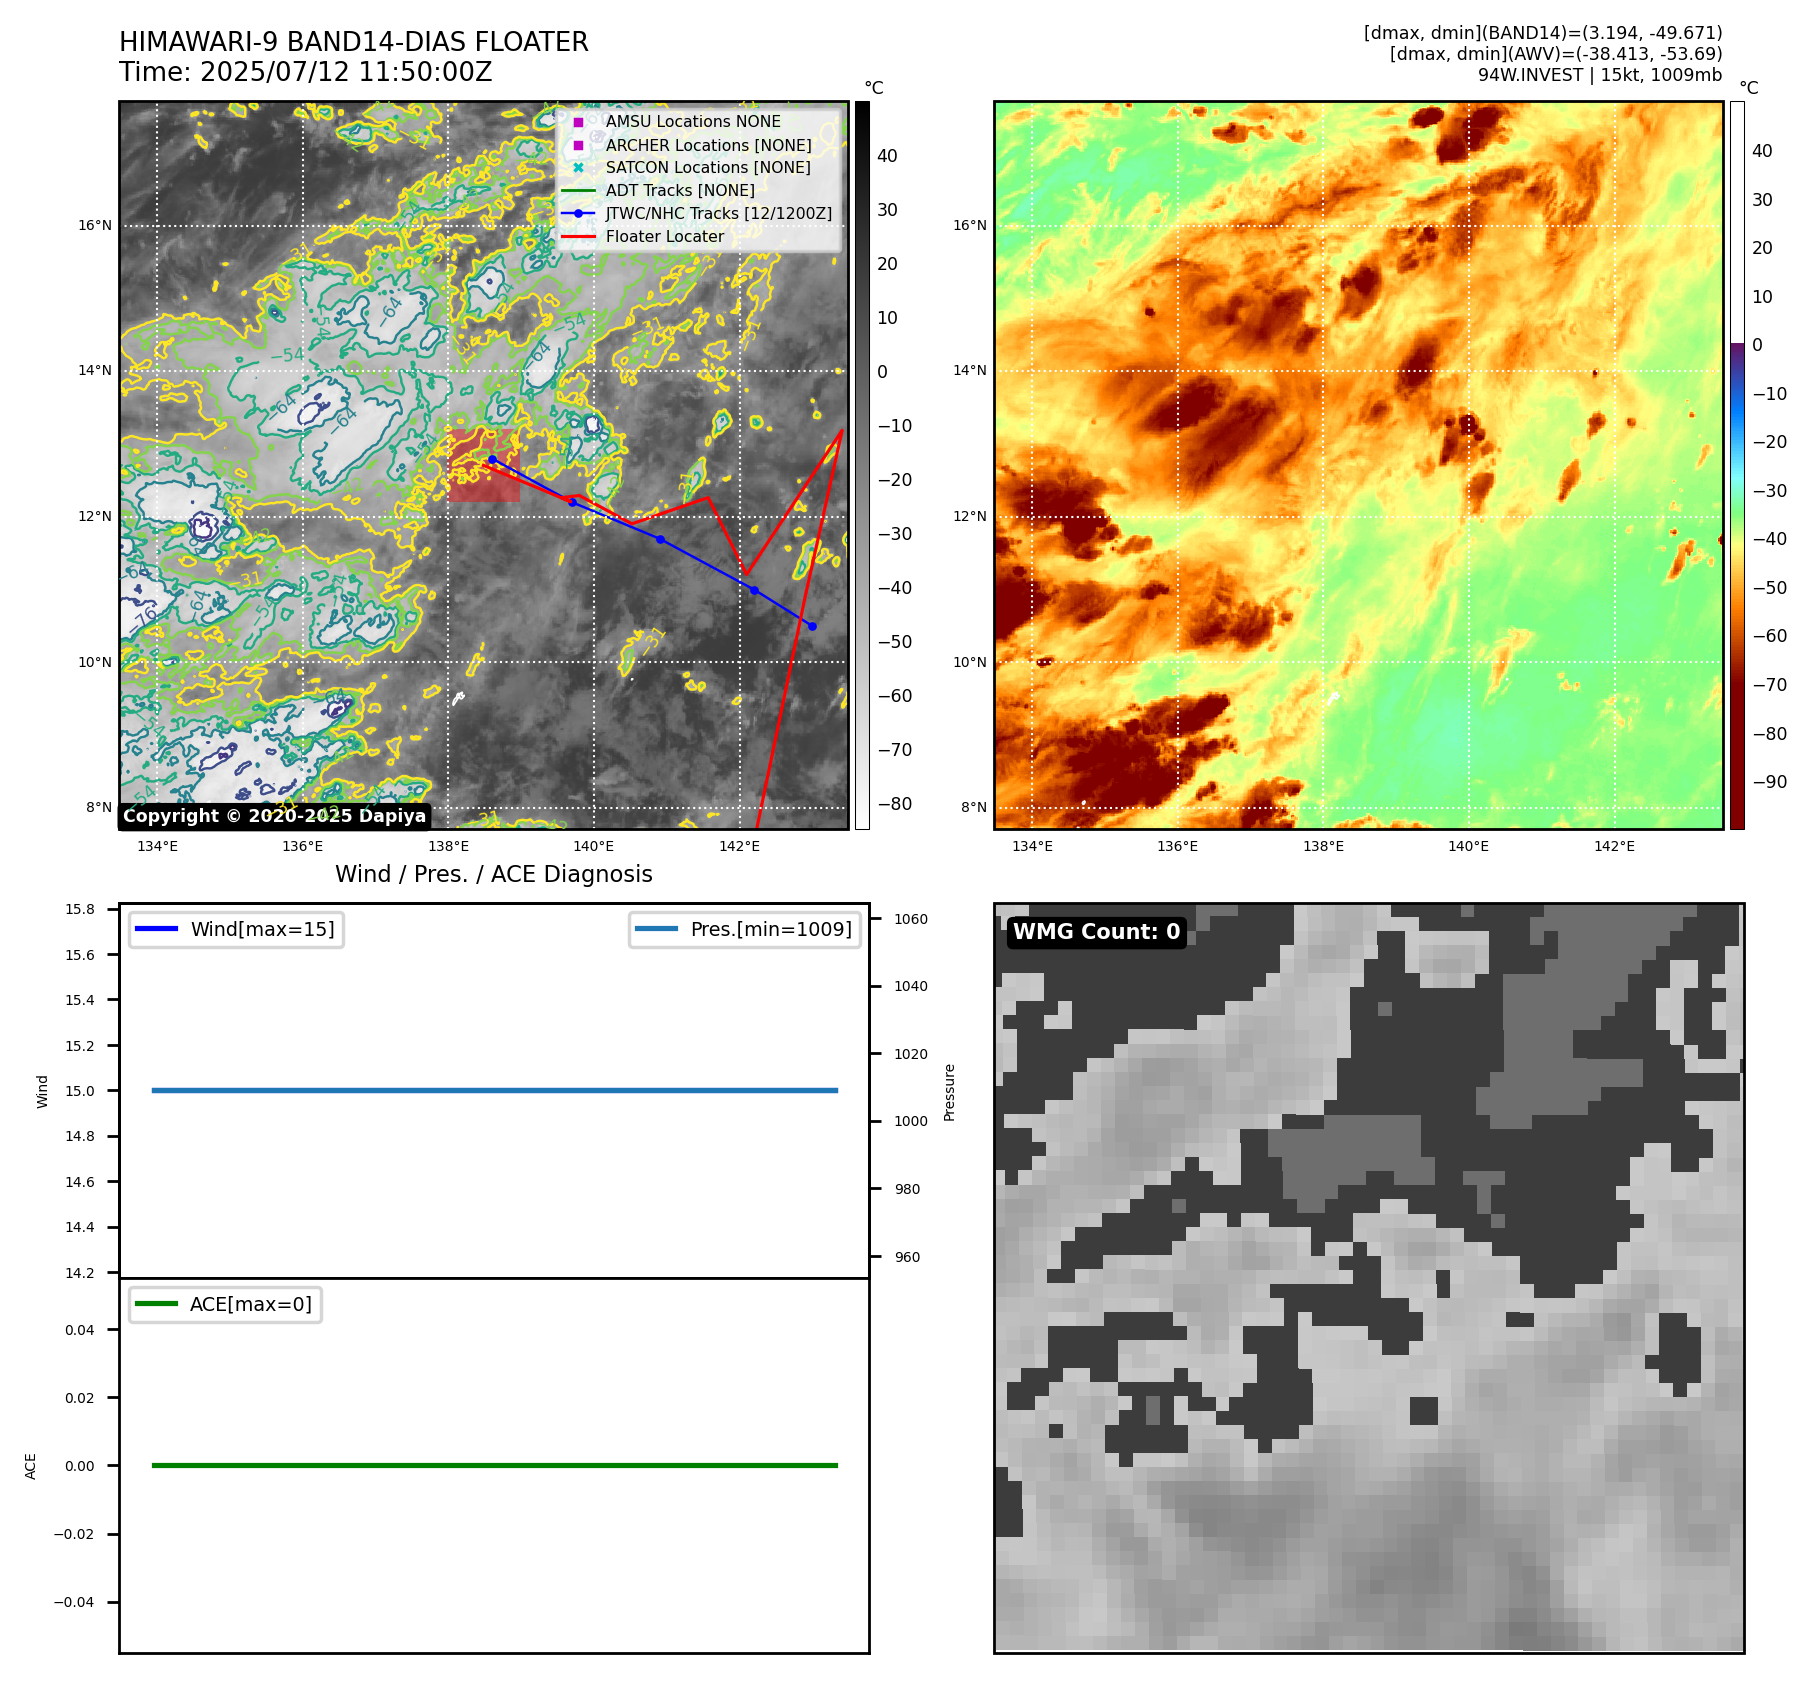The width and height of the screenshot is (1813, 1690).
Task: Click the Wind[max=15] legend entry
Action: [236, 930]
